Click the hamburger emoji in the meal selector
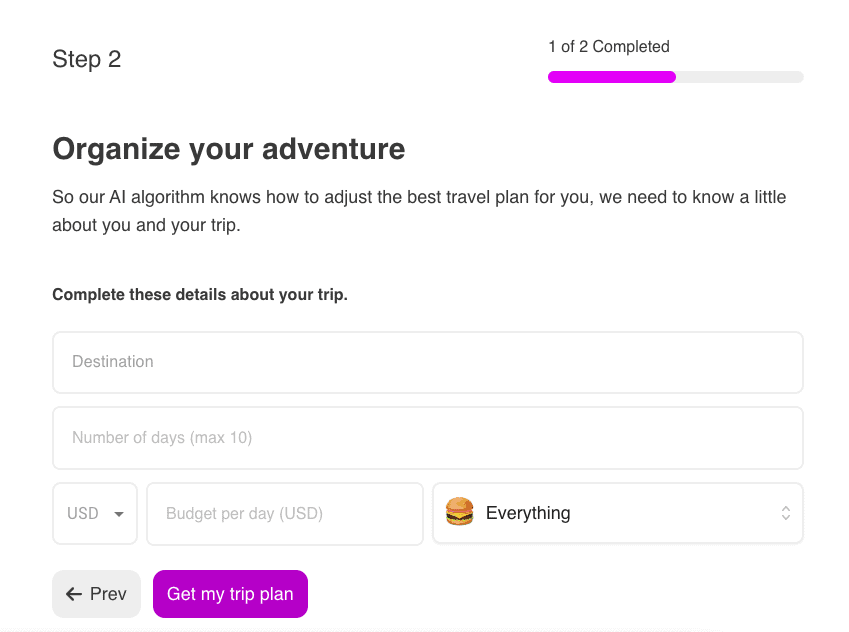This screenshot has width=849, height=632. (459, 513)
